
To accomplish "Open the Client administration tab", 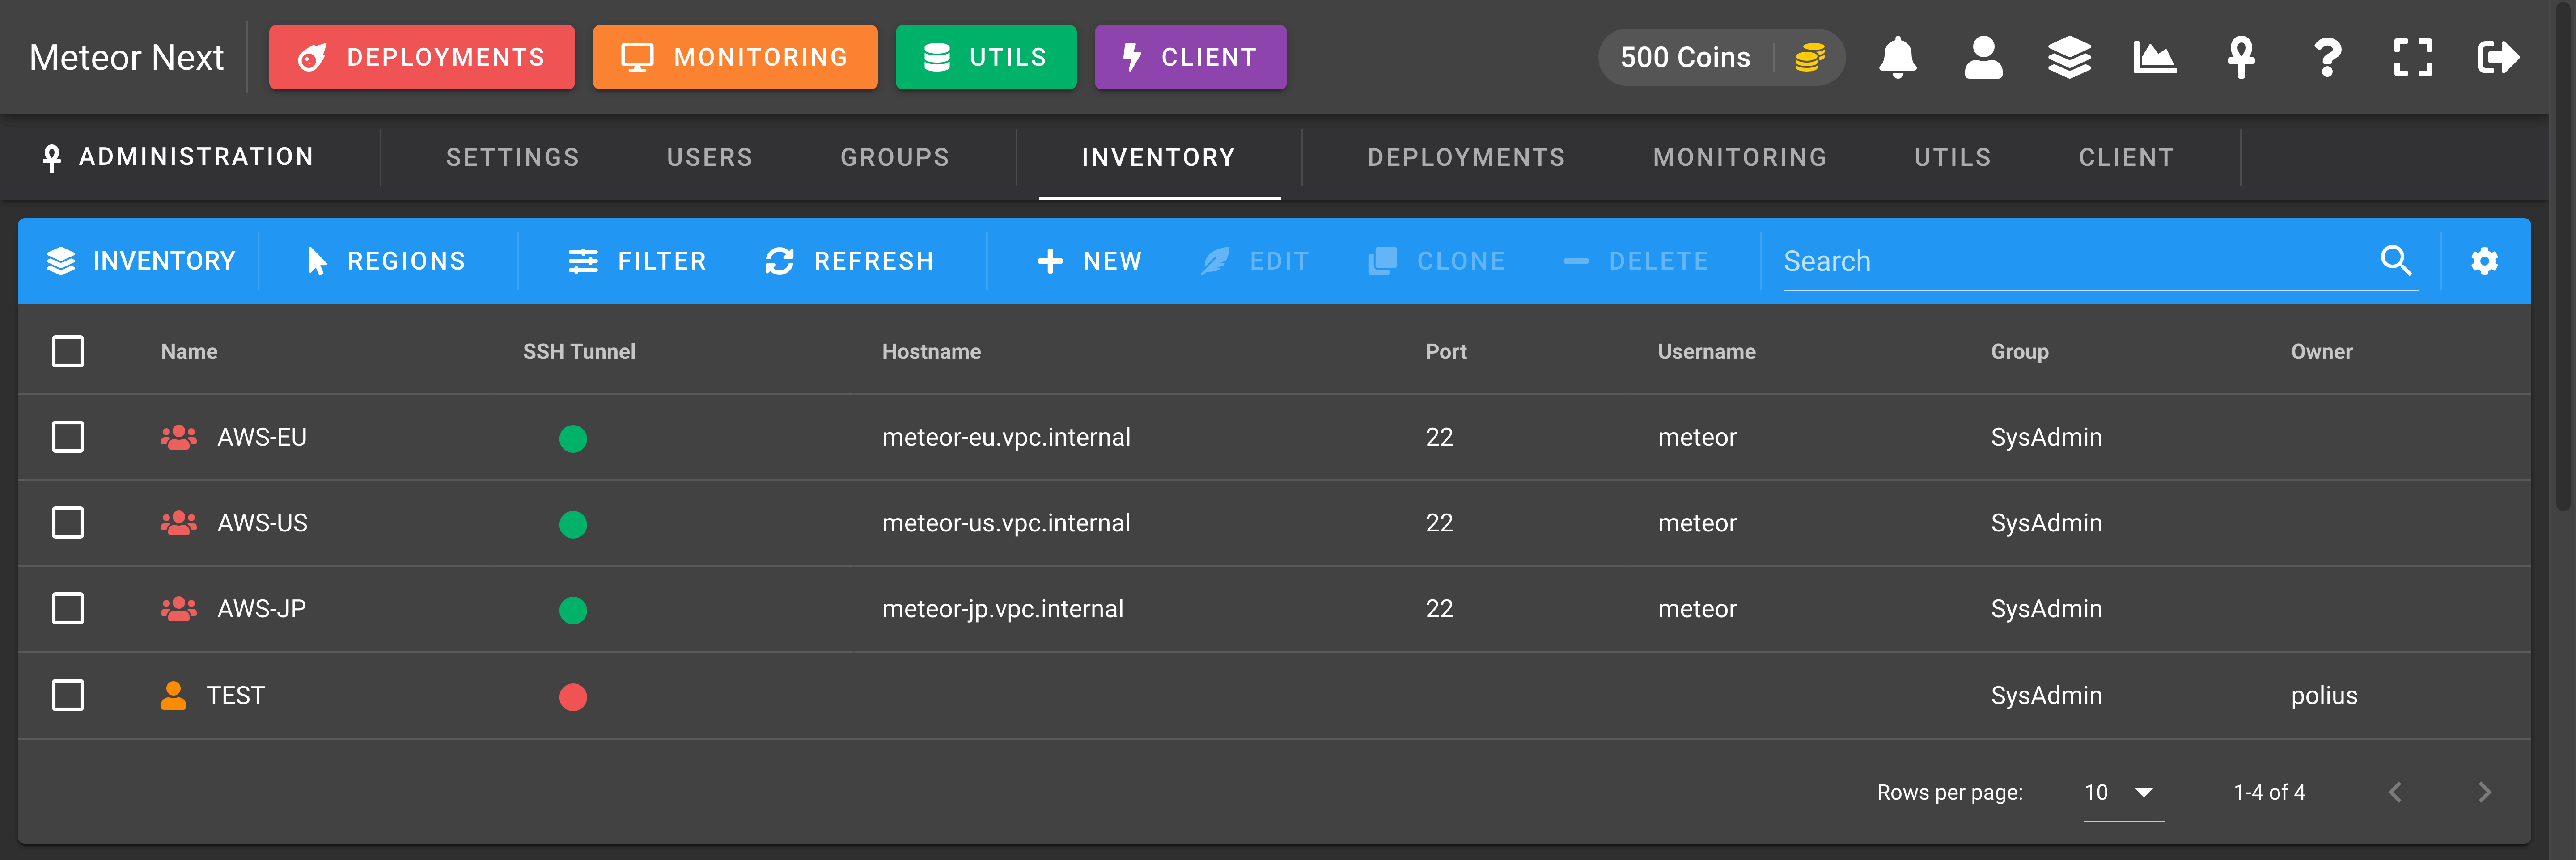I will pos(2126,157).
